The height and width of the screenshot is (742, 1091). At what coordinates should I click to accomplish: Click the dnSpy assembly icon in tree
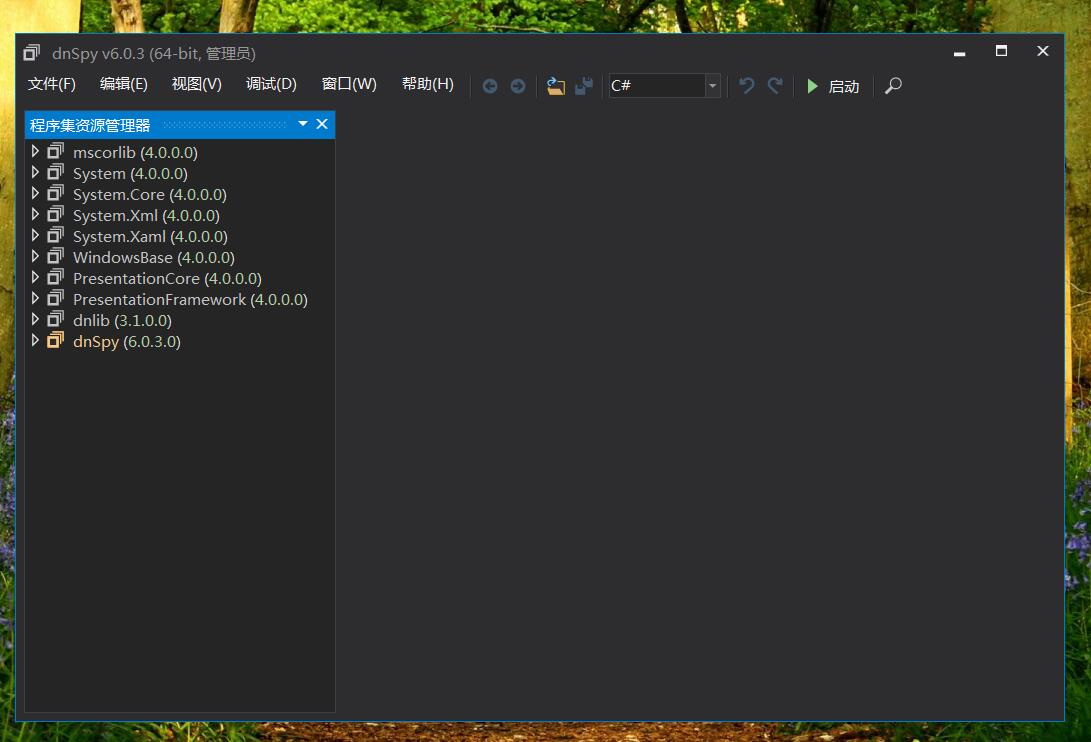pyautogui.click(x=56, y=341)
